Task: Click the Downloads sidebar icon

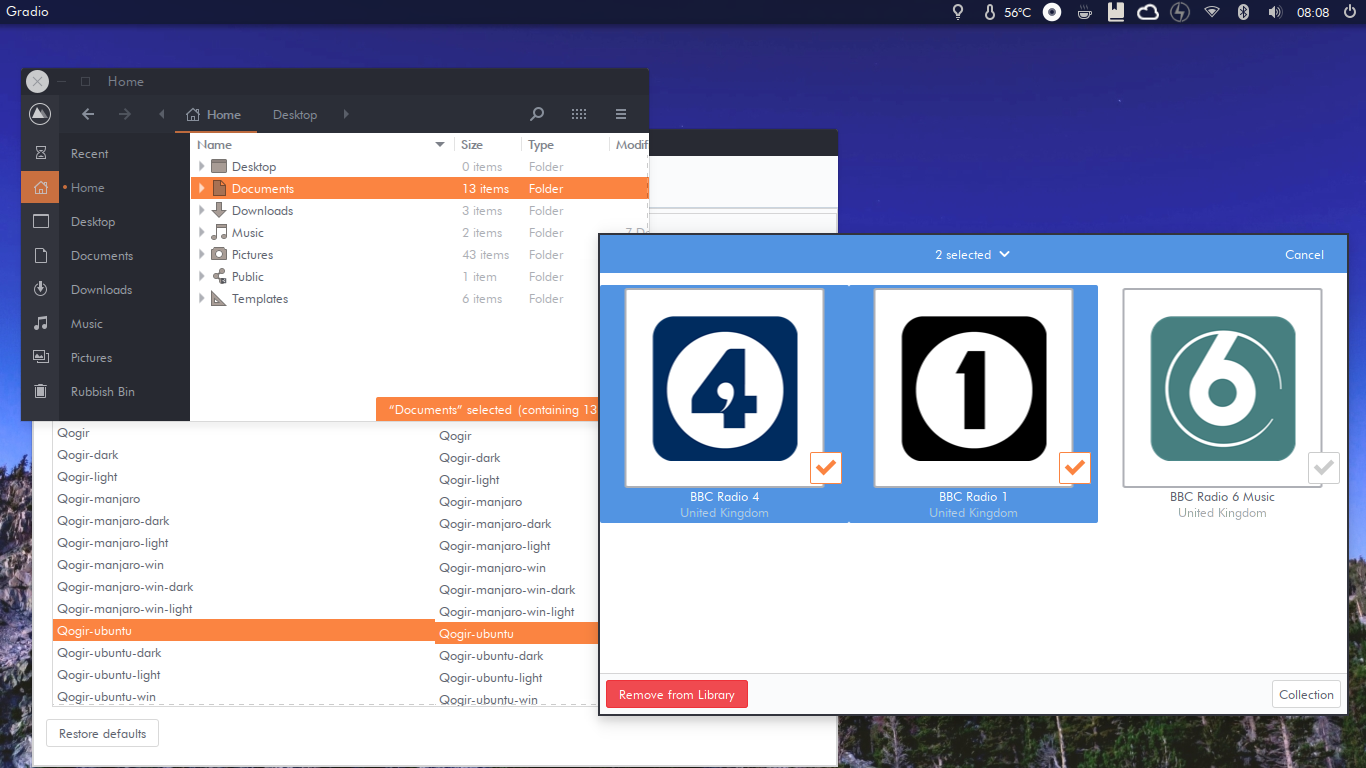Action: [x=40, y=289]
